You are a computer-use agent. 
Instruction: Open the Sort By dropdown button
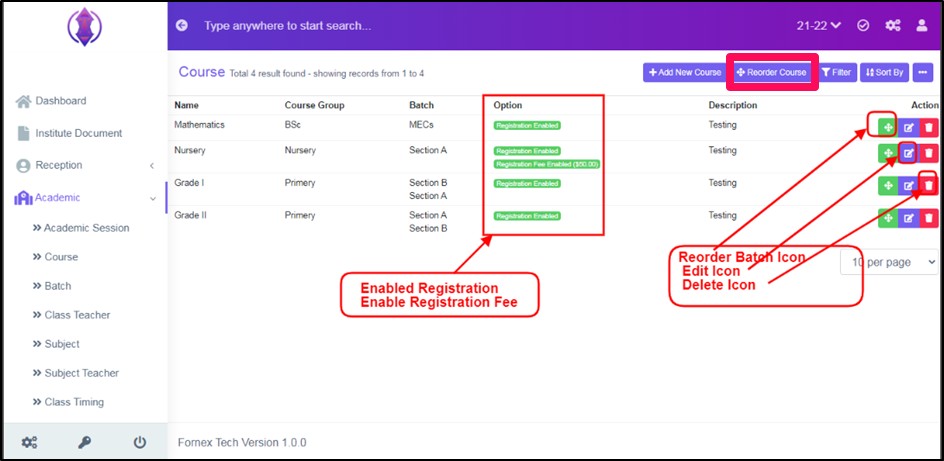click(x=884, y=72)
